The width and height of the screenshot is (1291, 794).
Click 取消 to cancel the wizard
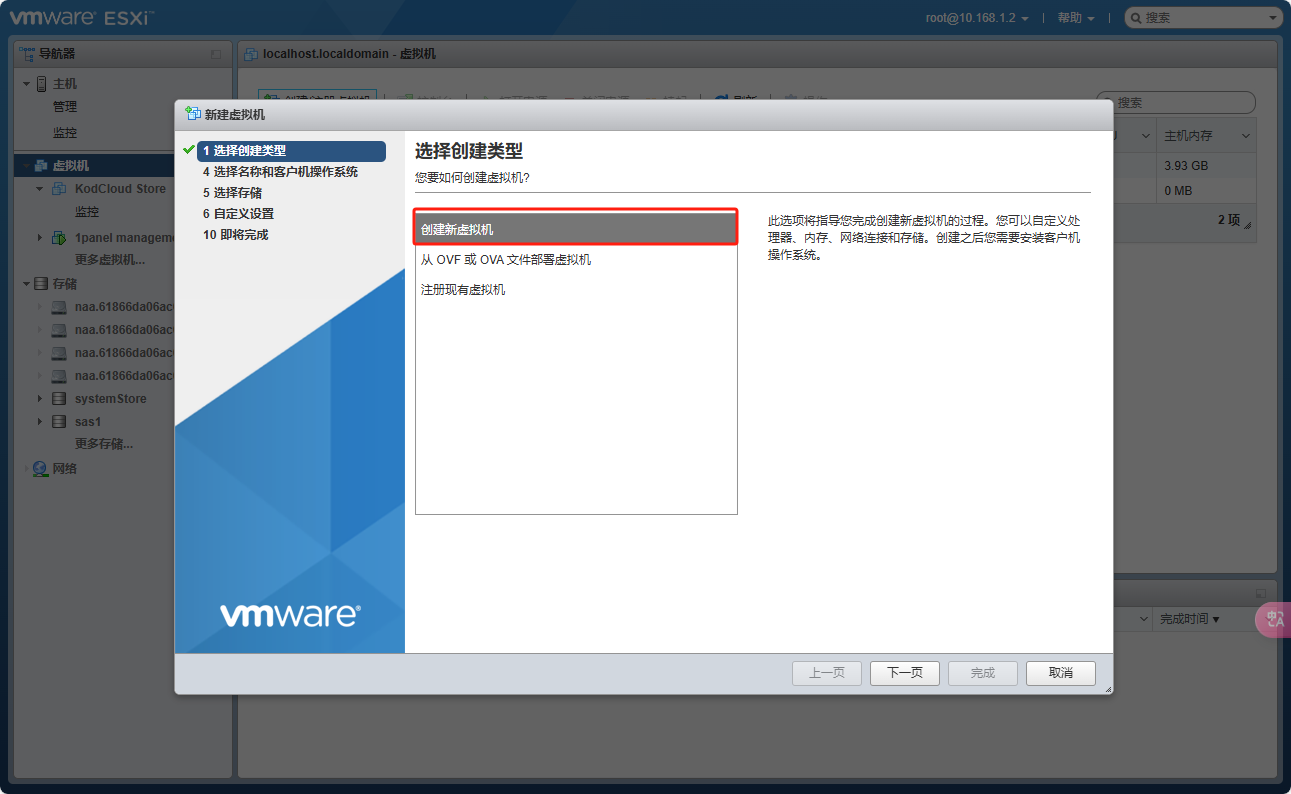[1061, 673]
